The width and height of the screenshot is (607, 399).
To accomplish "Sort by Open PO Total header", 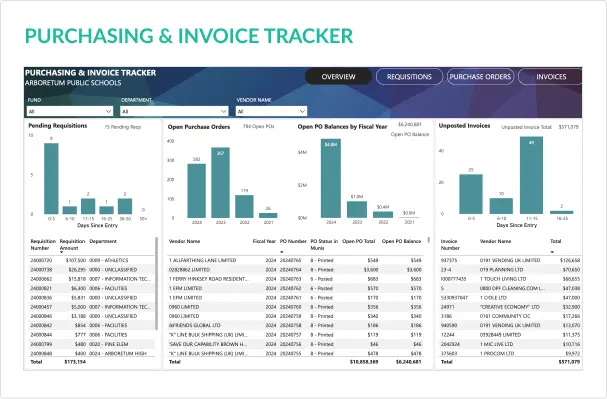I will click(x=358, y=241).
